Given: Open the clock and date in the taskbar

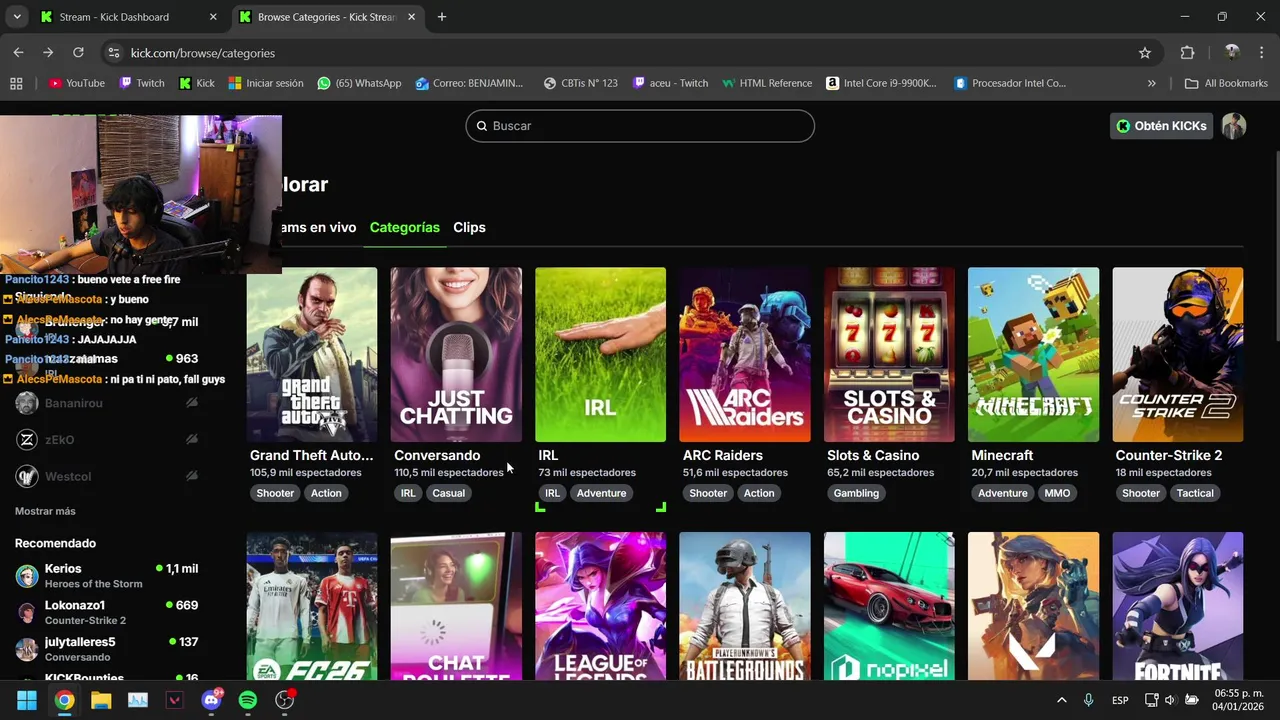Looking at the screenshot, I should click(x=1238, y=700).
